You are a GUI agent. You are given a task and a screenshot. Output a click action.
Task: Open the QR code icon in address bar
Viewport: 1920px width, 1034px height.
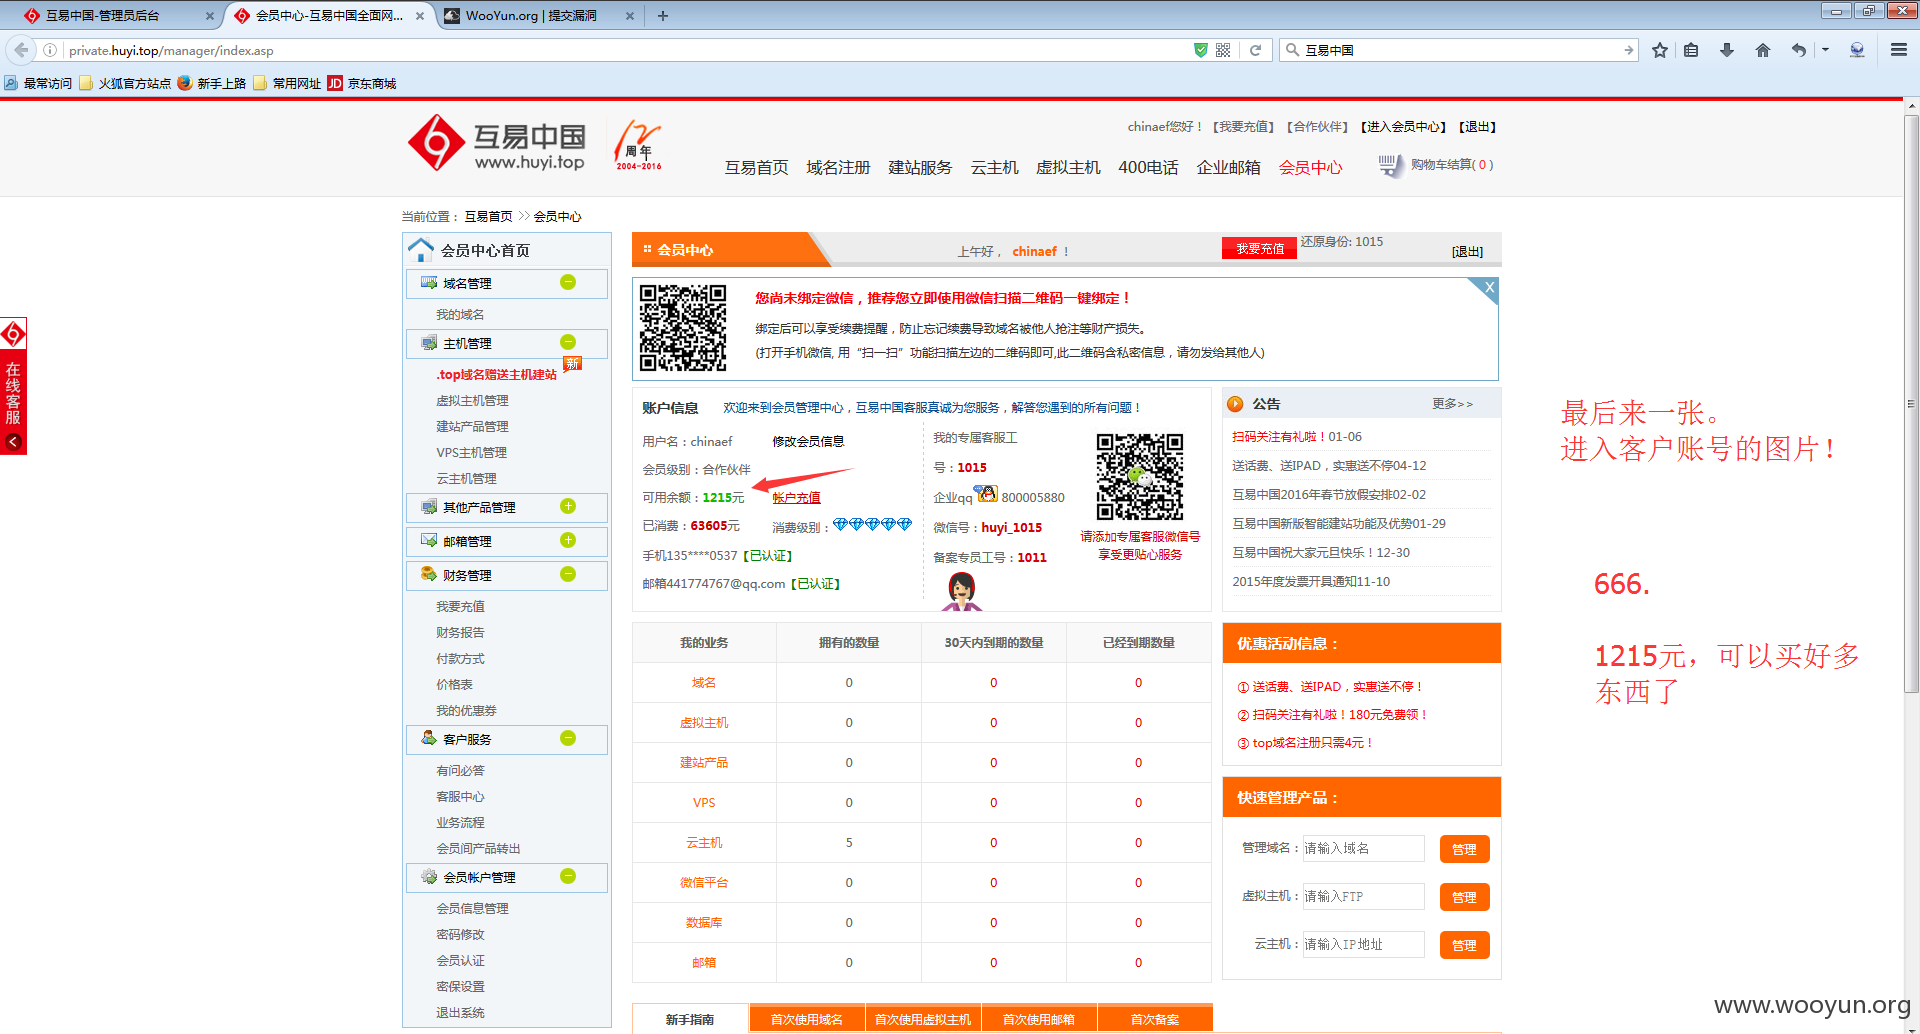click(x=1223, y=50)
